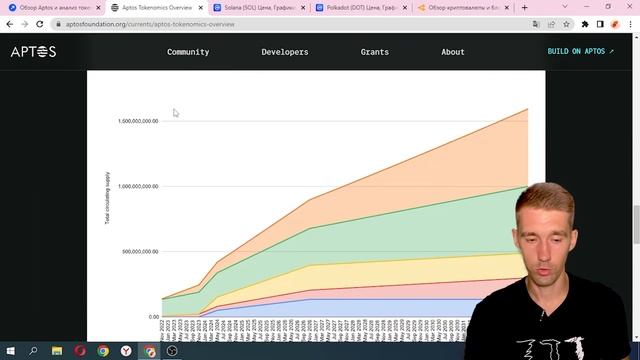Close the Polkadot (DOT) tab
Viewport: 640px width, 360px height.
tap(405, 8)
